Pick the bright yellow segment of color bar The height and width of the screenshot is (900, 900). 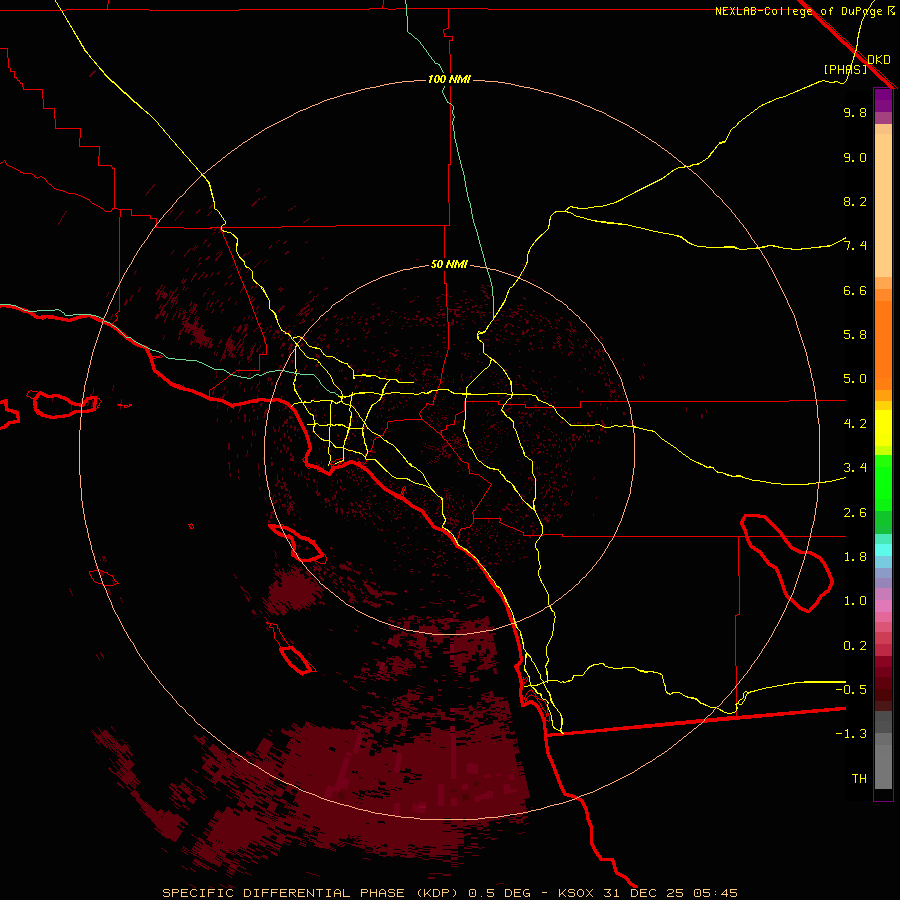[x=883, y=428]
